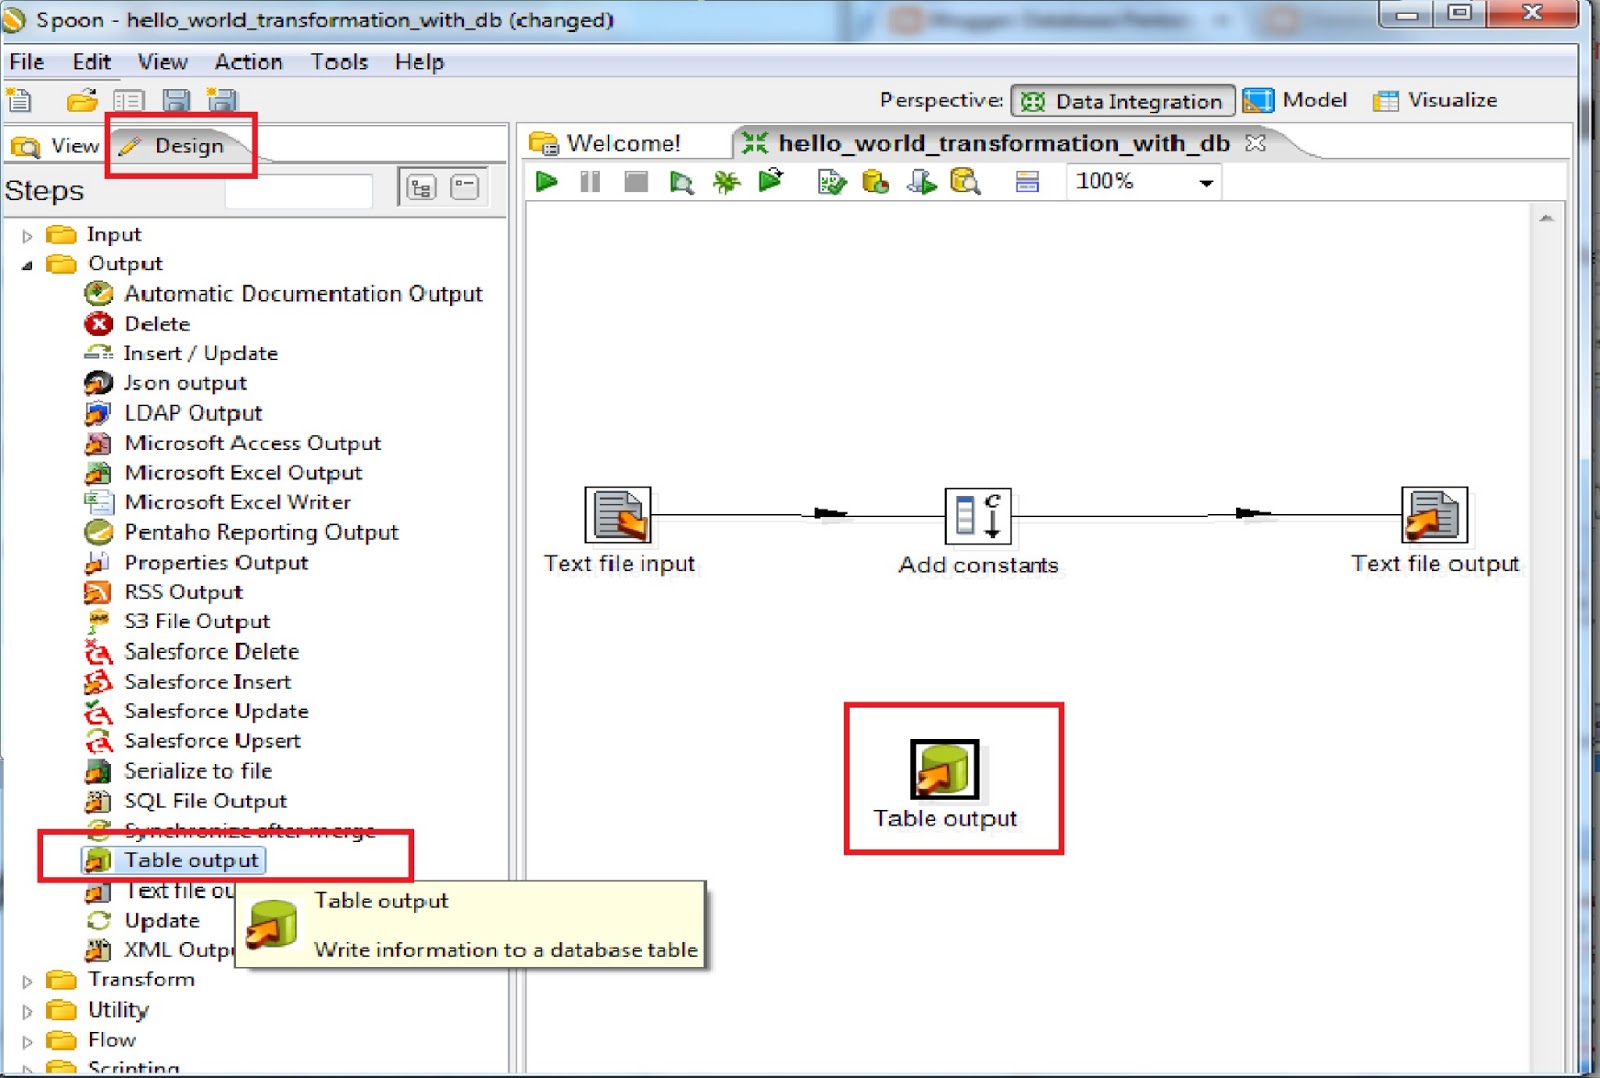Enable the Data Integration perspective
The image size is (1600, 1078).
pyautogui.click(x=1122, y=100)
